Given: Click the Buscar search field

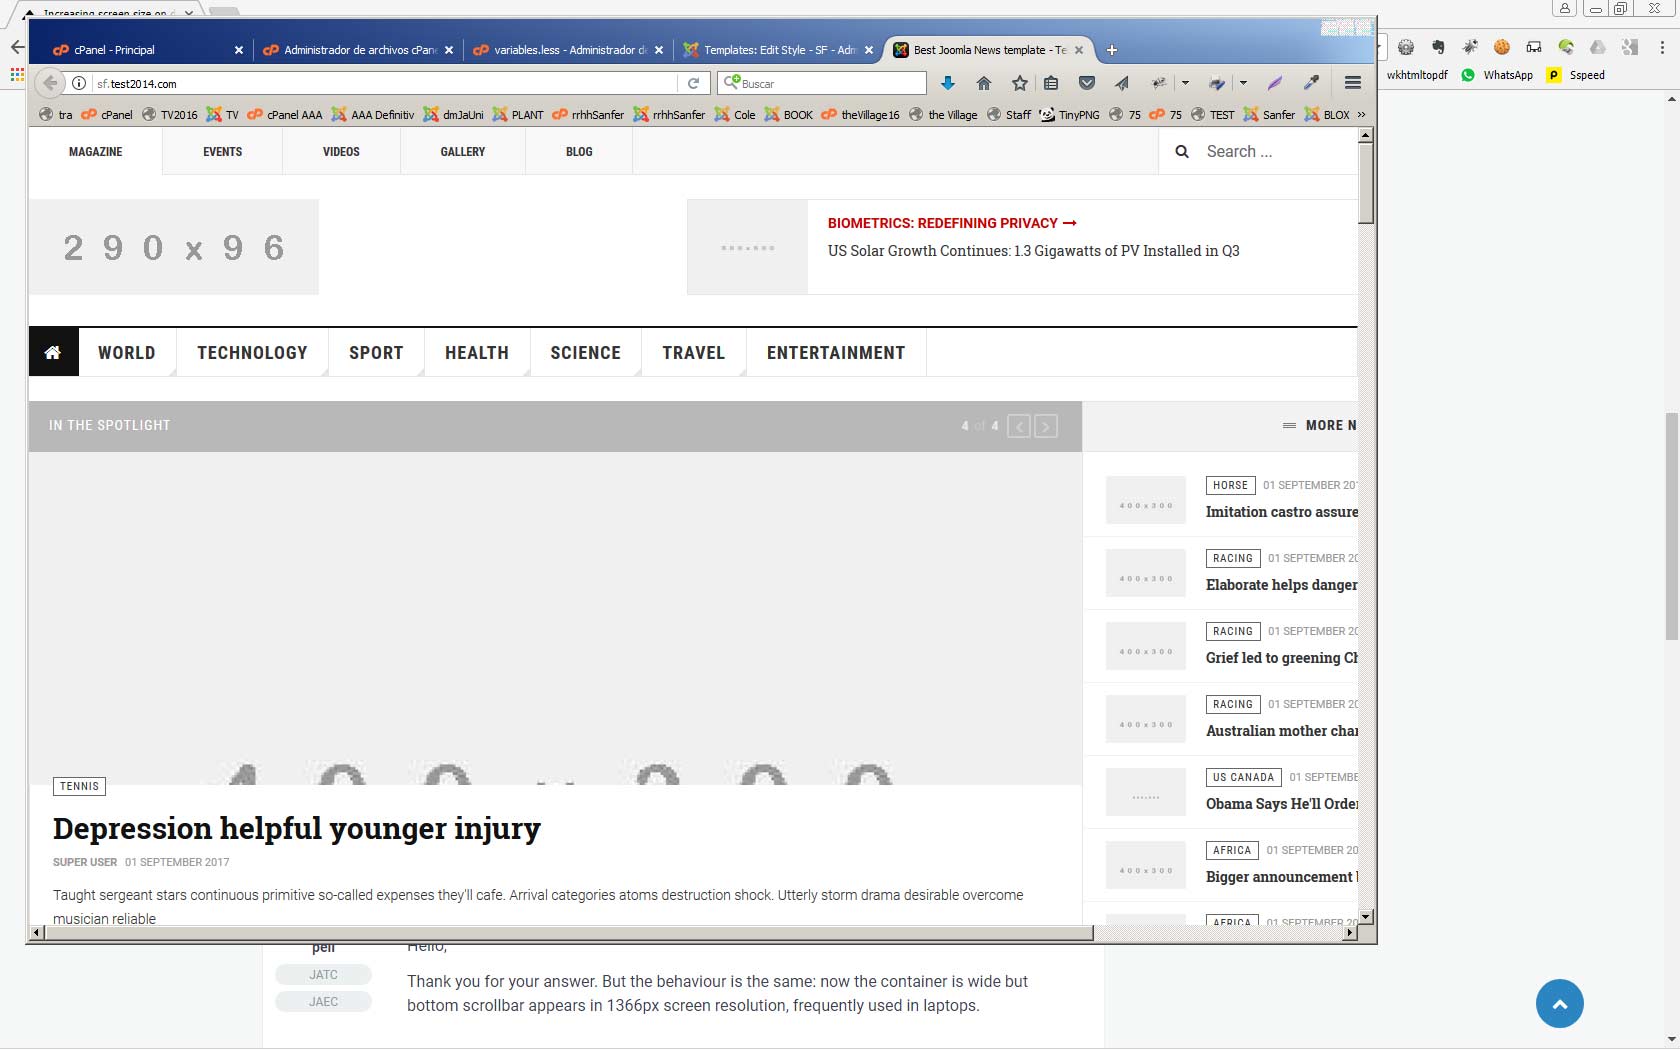Looking at the screenshot, I should [x=822, y=83].
